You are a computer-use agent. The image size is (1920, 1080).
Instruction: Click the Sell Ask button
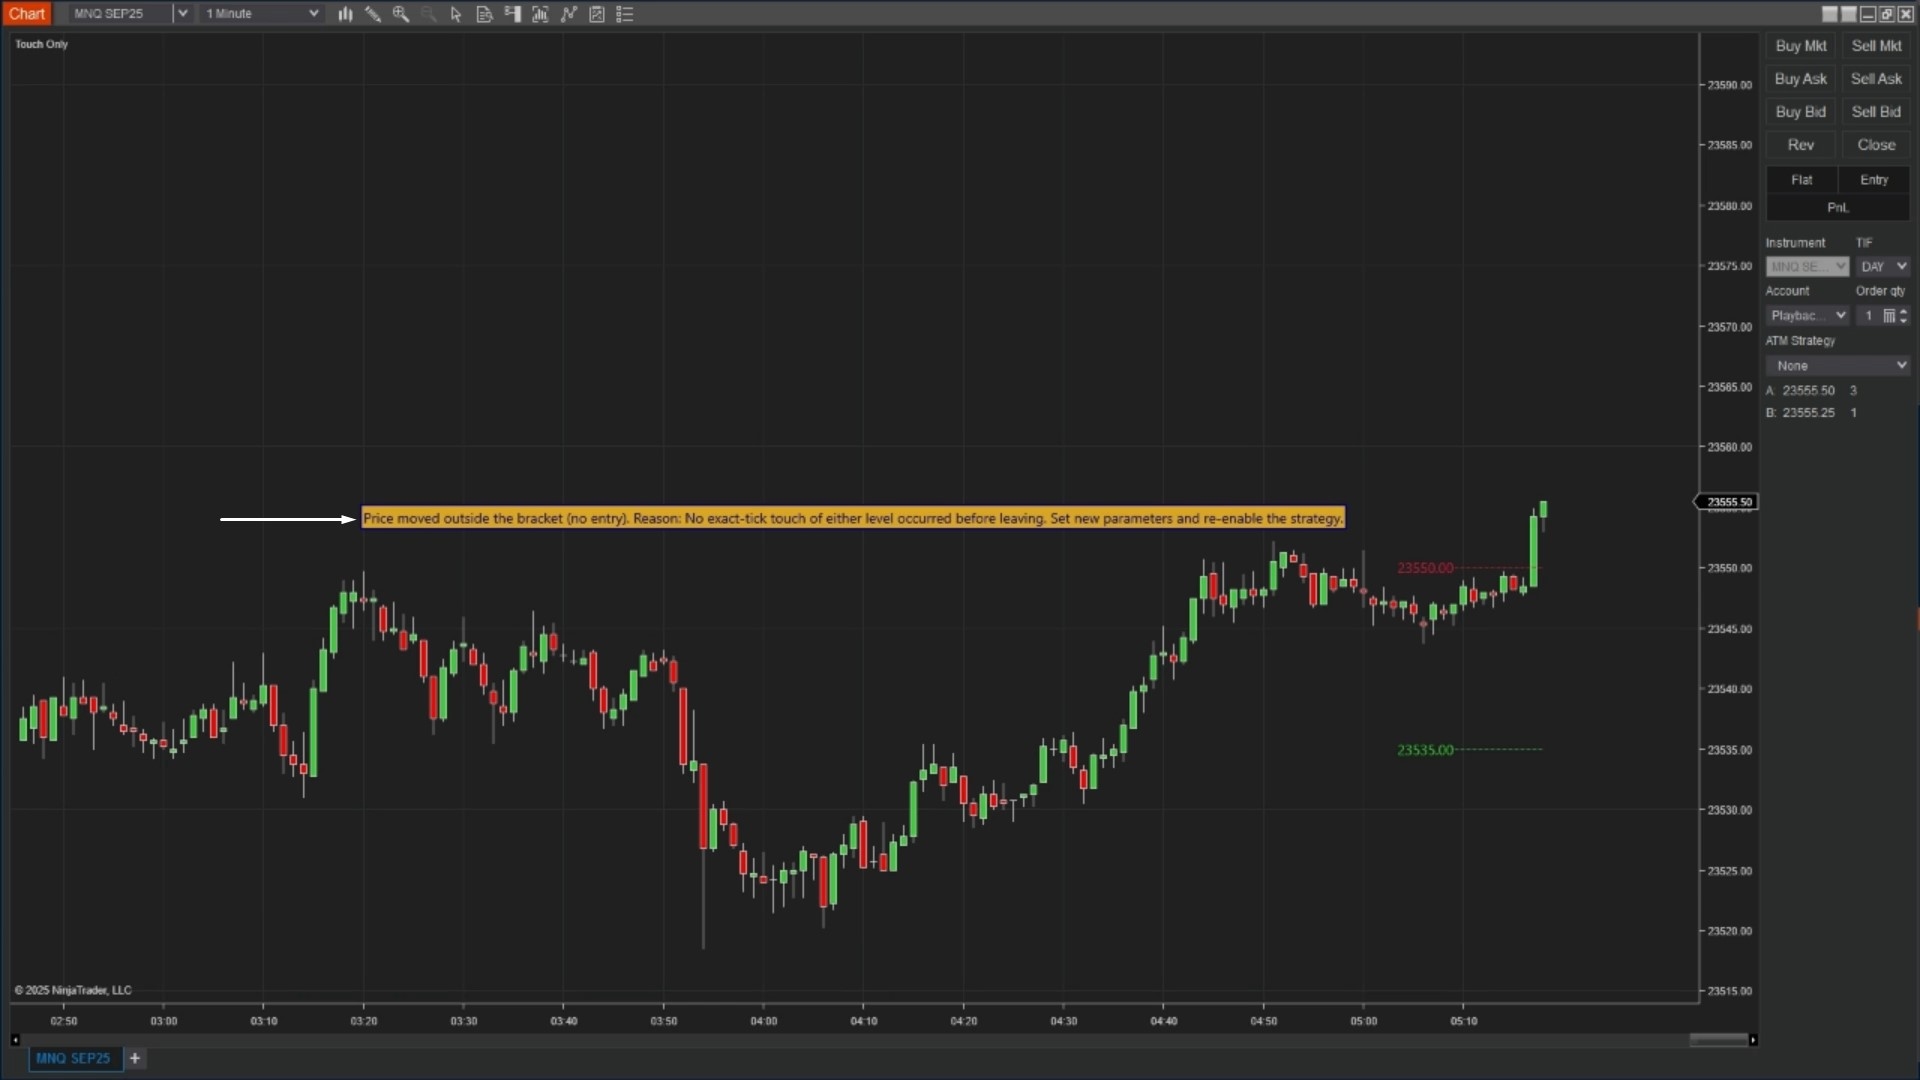click(x=1876, y=78)
